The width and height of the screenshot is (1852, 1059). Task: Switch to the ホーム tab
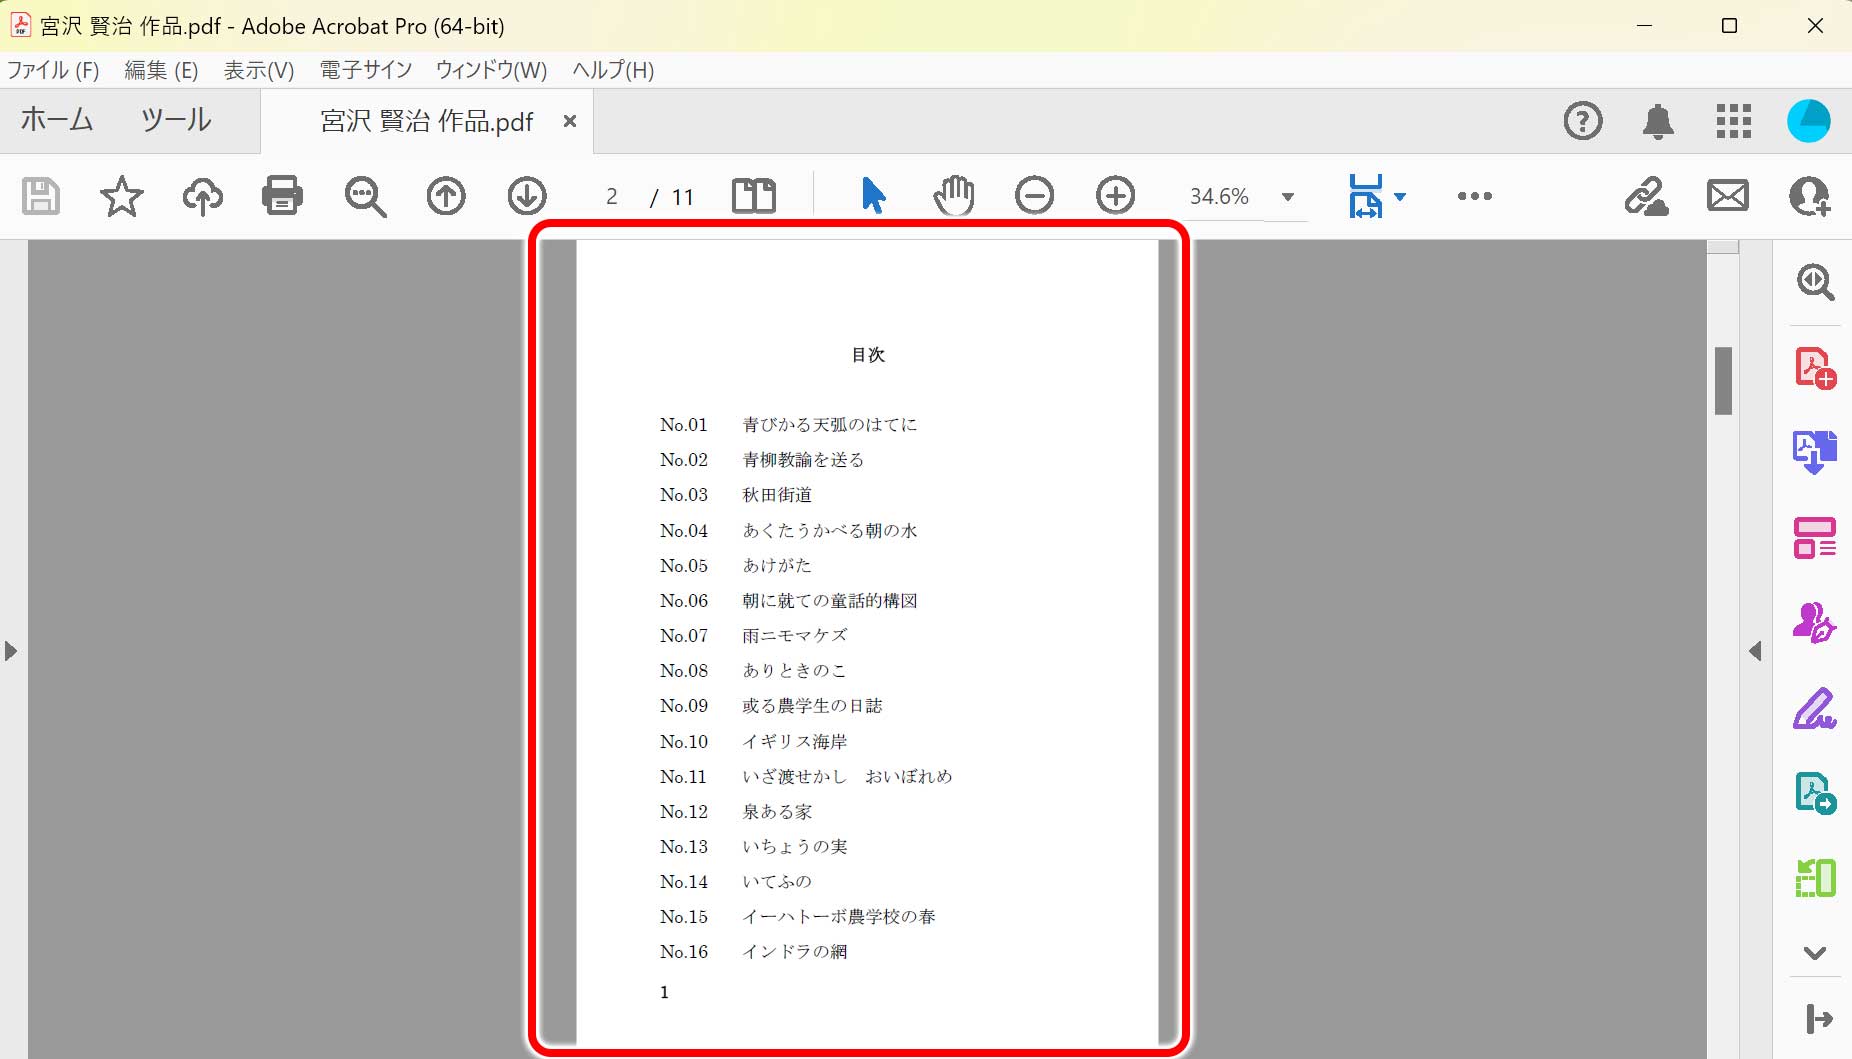57,120
